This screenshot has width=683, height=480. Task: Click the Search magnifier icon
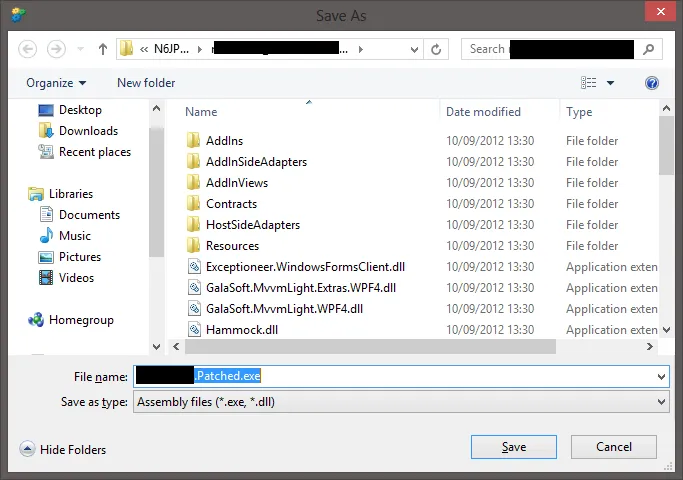[649, 49]
